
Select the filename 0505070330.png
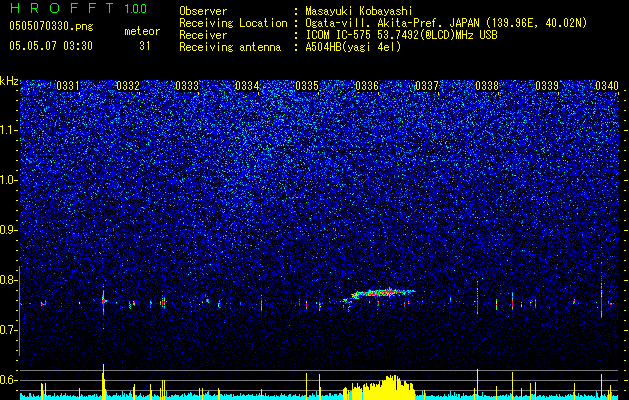(51, 26)
